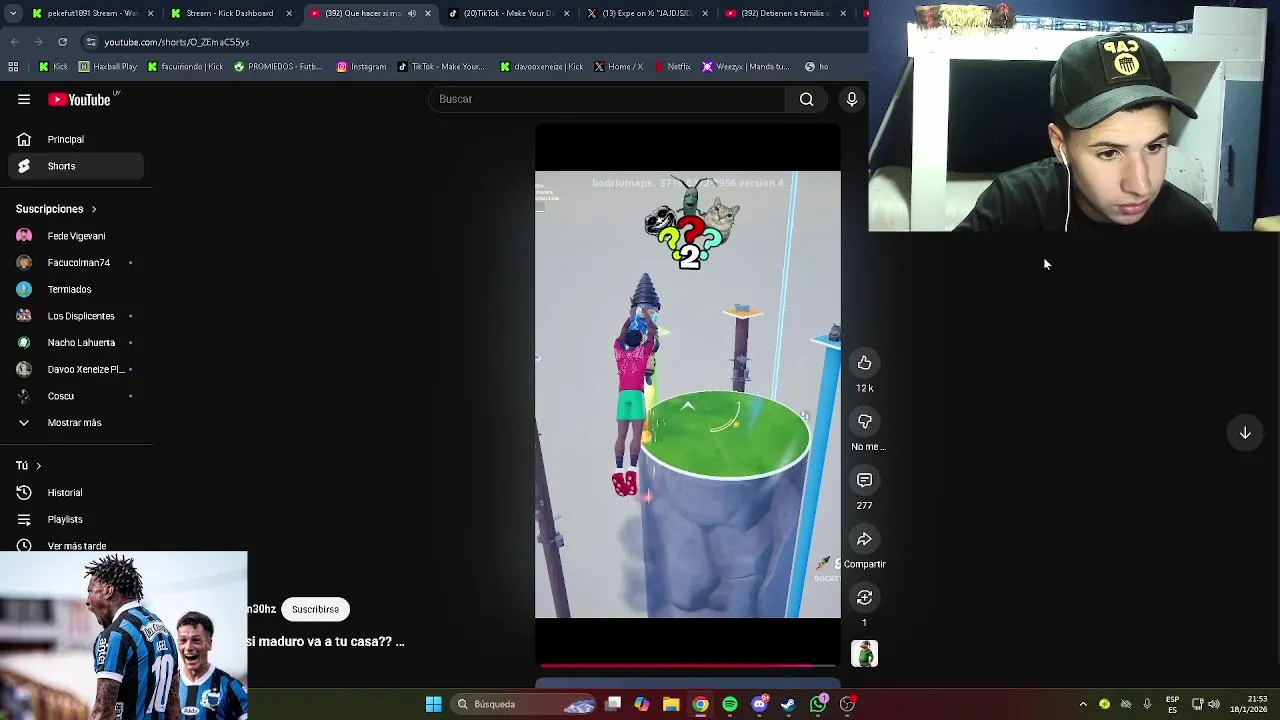Open Termiados subscription channel
The width and height of the screenshot is (1280, 720).
point(76,289)
